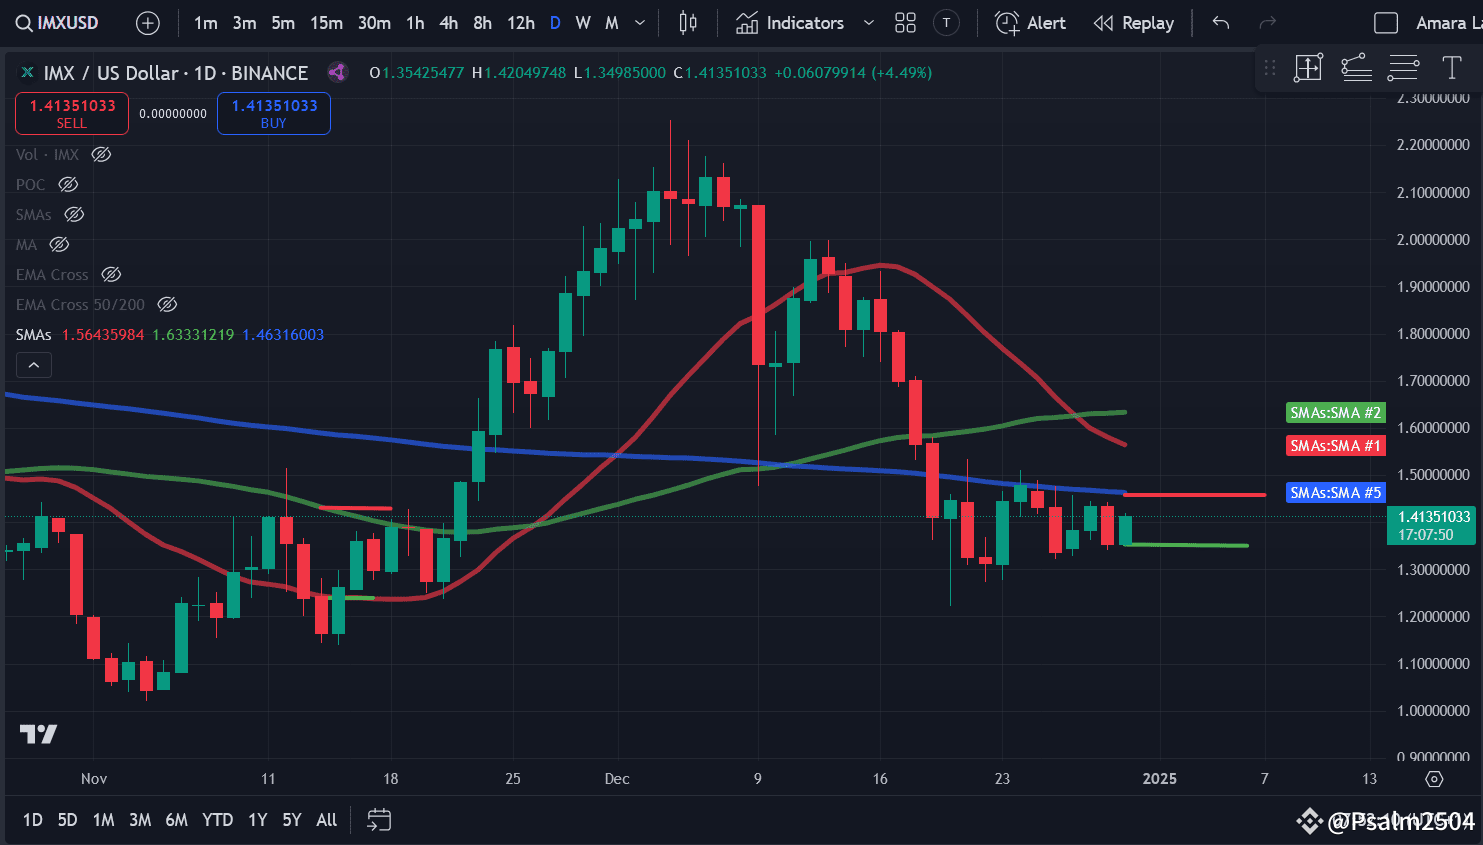Screen dimensions: 1483x845
Task: Open the custom date range calendar icon
Action: [379, 819]
